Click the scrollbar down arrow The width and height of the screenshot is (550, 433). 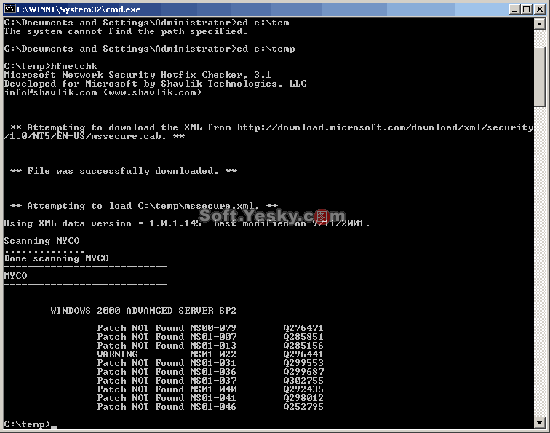point(540,422)
